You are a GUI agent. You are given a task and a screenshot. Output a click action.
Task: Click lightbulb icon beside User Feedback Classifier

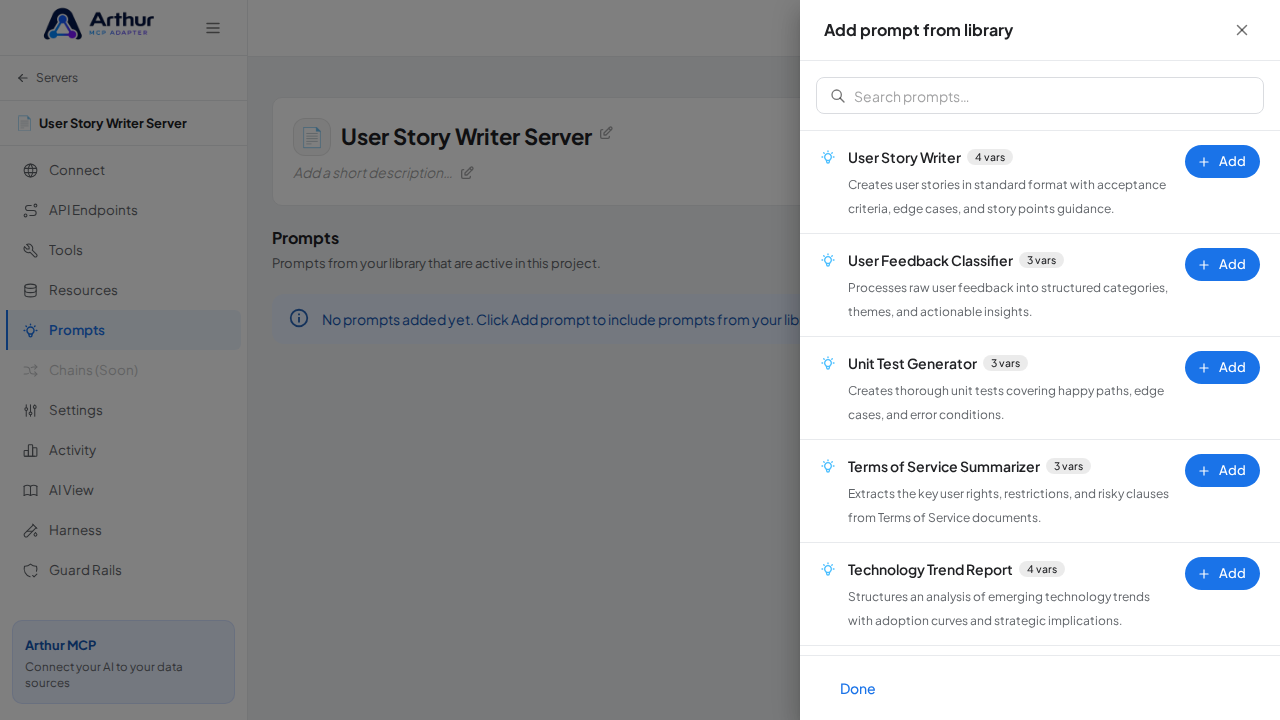coord(828,260)
